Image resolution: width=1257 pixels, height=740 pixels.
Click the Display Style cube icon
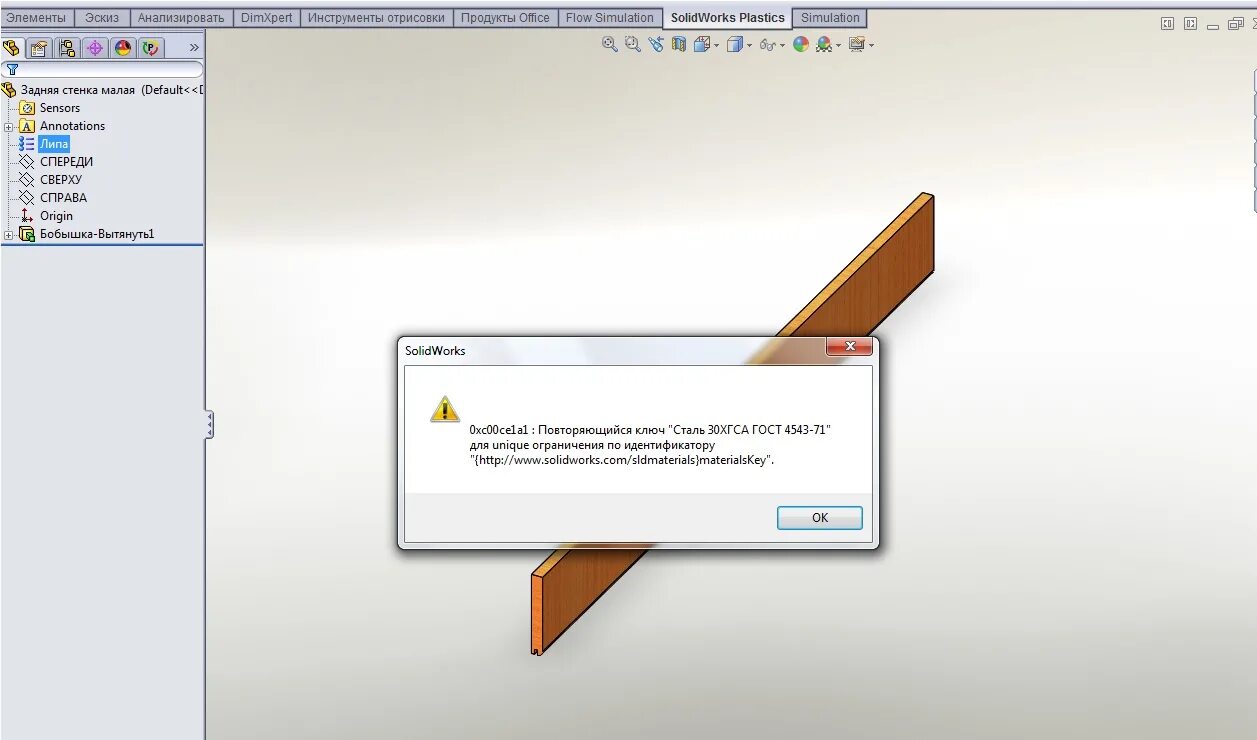(x=734, y=44)
